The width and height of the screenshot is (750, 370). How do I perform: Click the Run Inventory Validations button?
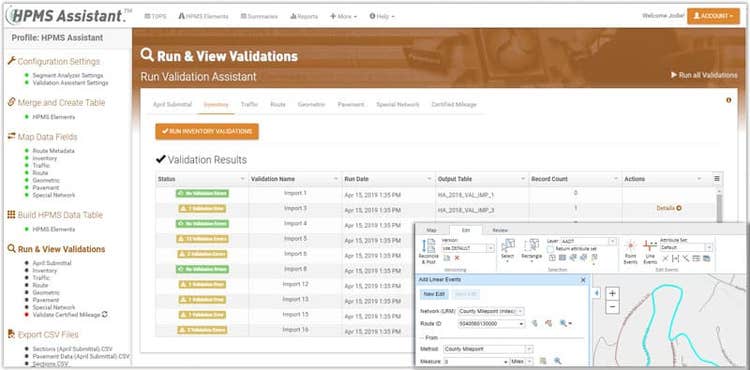pyautogui.click(x=207, y=131)
